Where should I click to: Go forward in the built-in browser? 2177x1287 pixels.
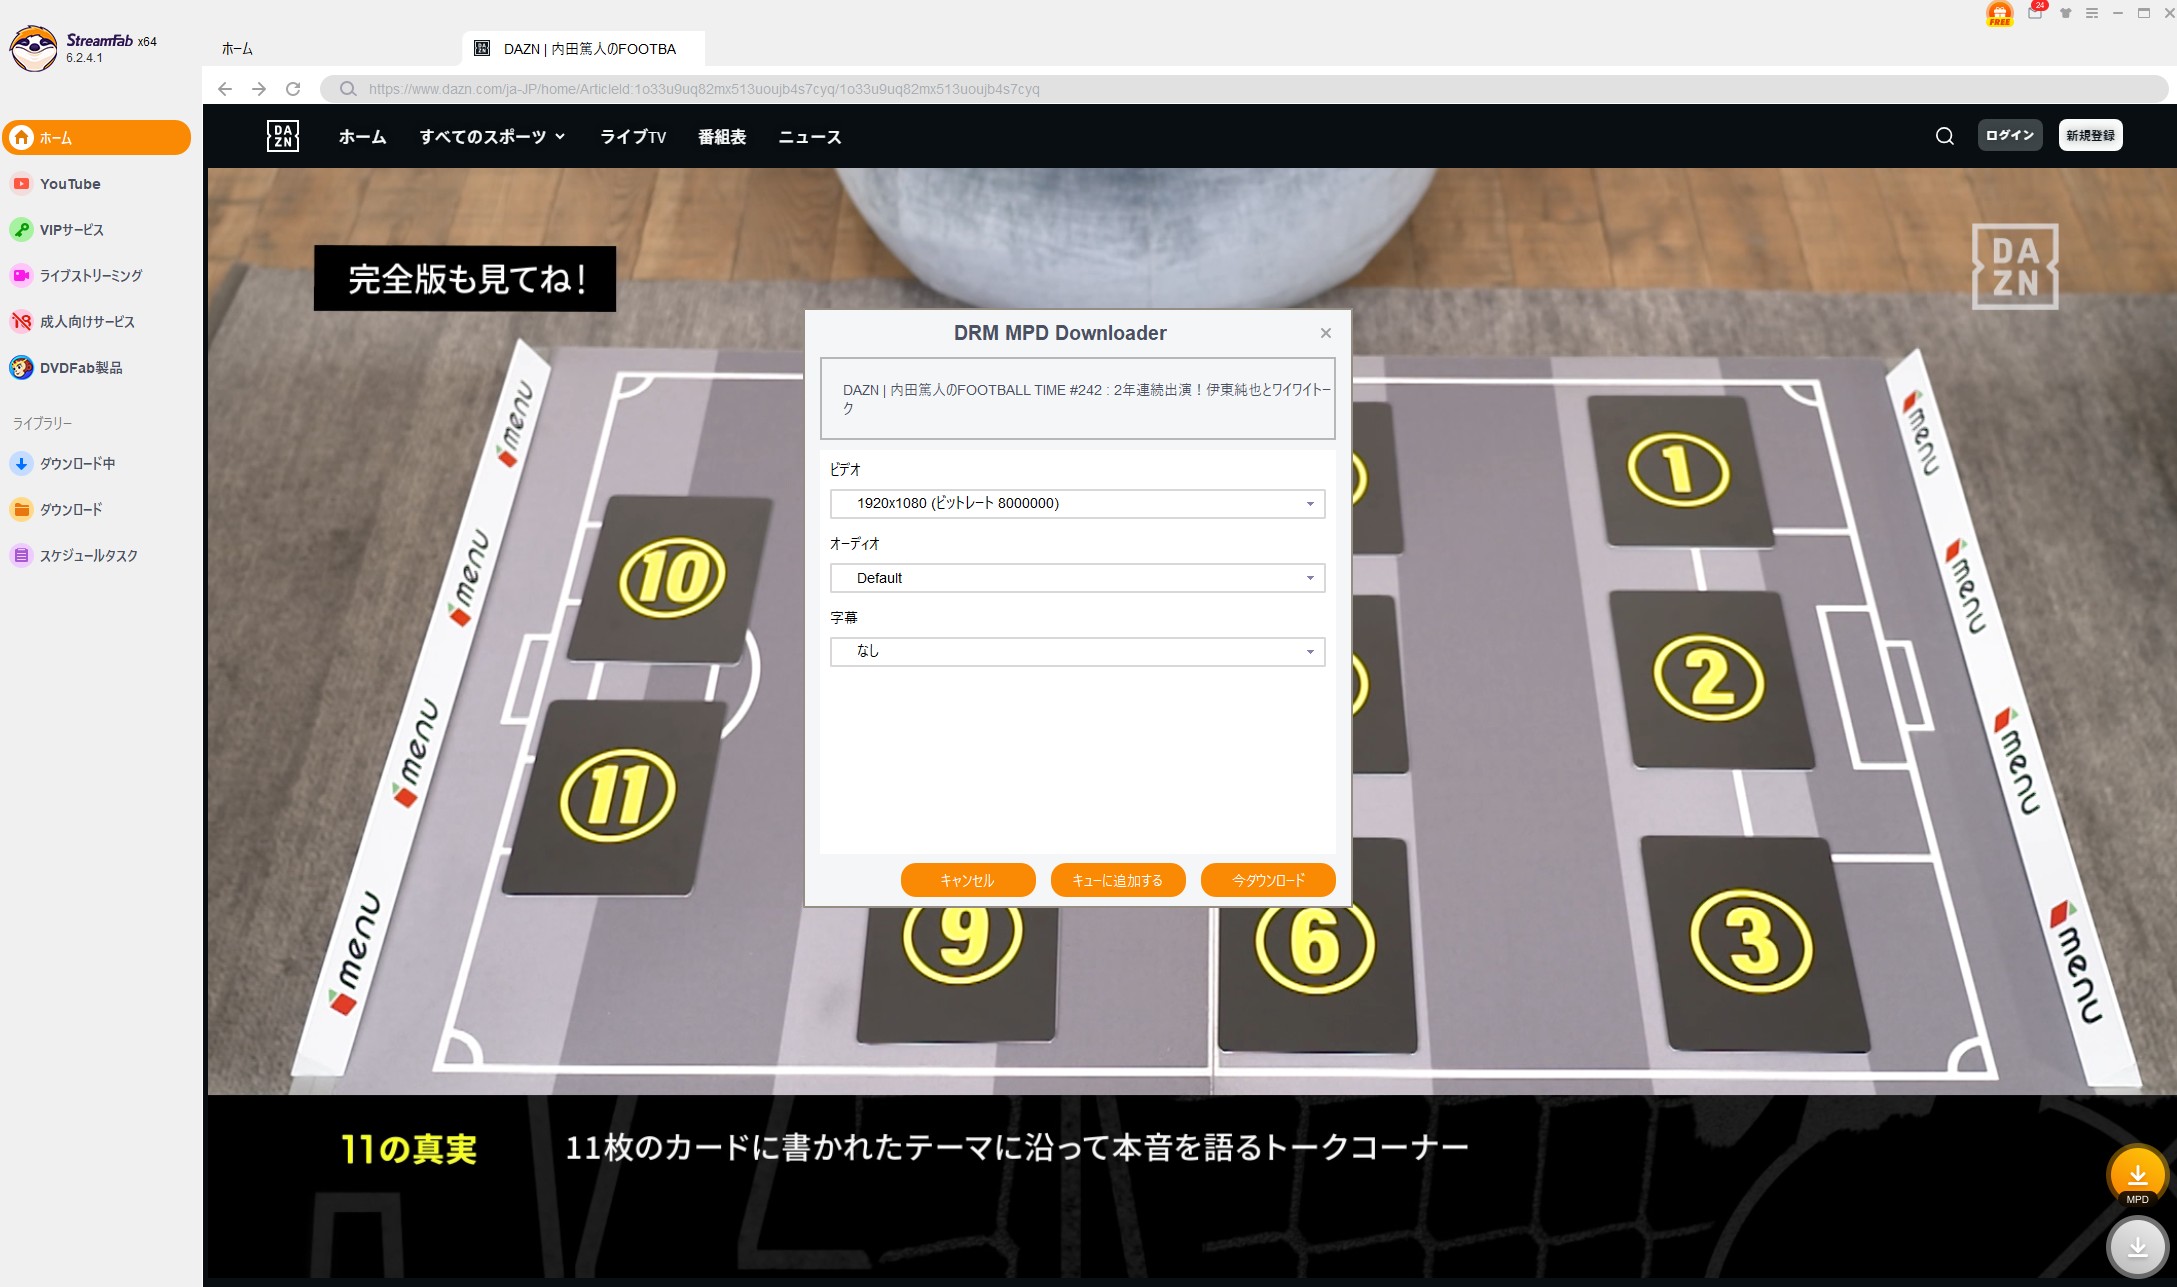pos(259,89)
